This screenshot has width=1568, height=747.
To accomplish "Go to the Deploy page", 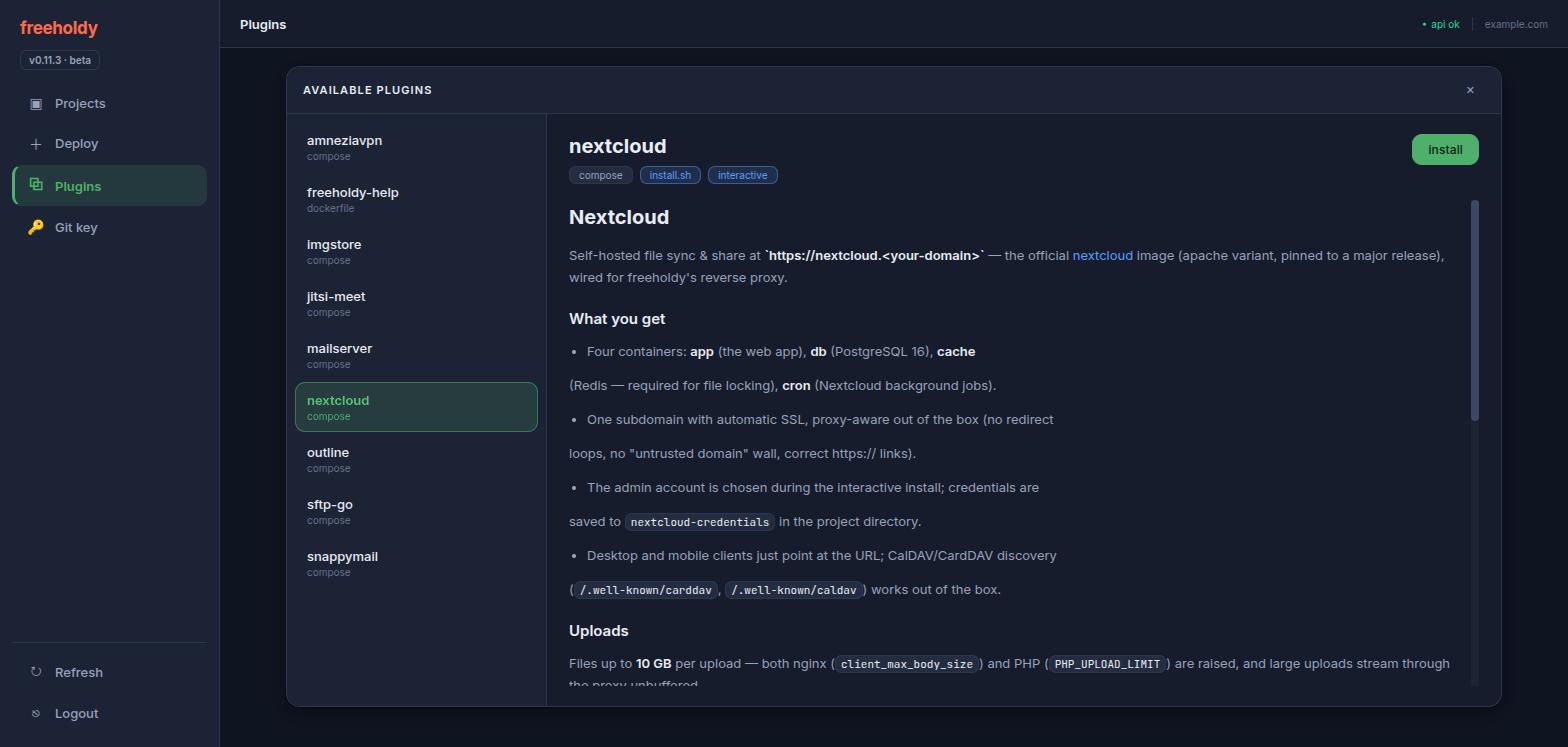I will pos(110,144).
